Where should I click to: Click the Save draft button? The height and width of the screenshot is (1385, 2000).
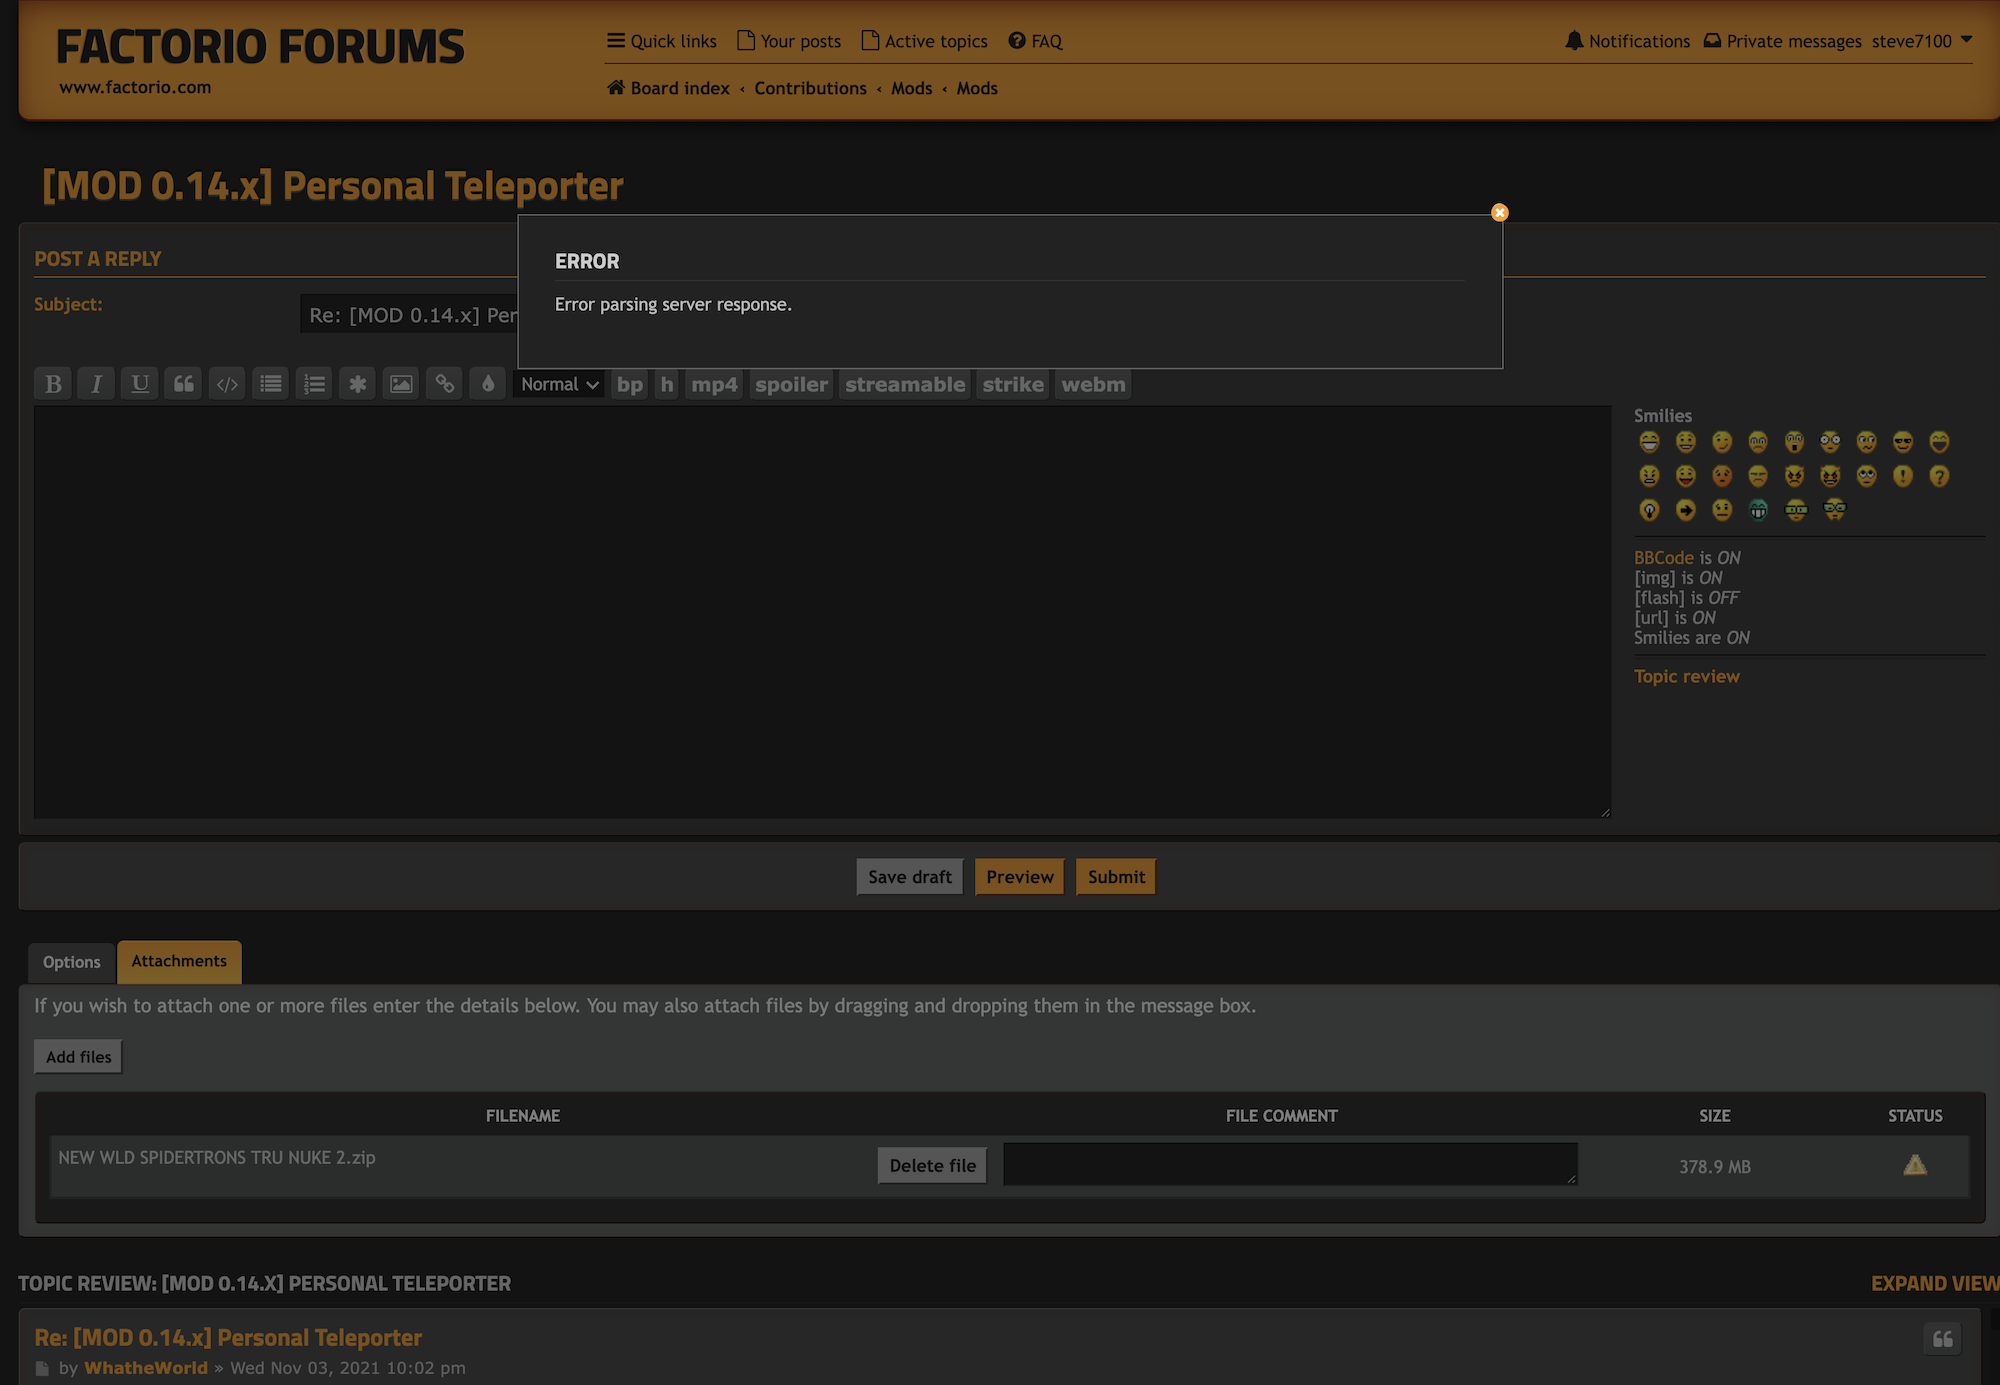tap(909, 877)
